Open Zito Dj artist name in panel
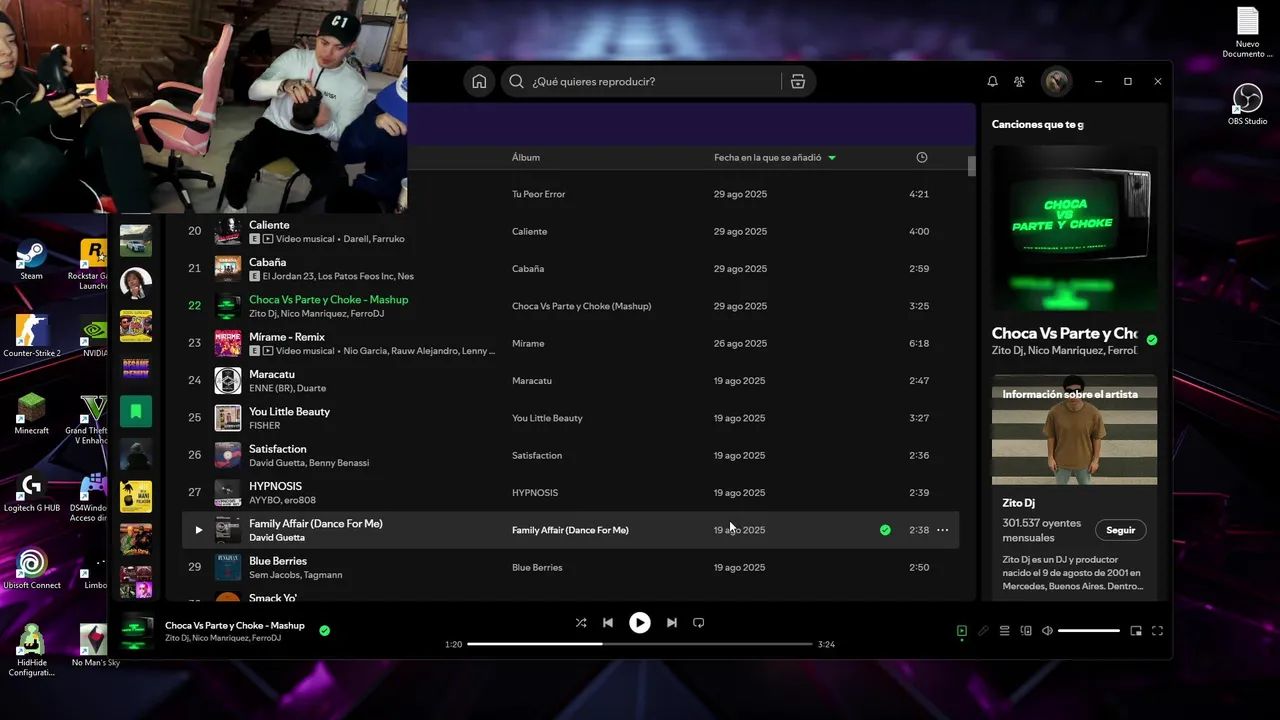The width and height of the screenshot is (1280, 720). pyautogui.click(x=1019, y=503)
